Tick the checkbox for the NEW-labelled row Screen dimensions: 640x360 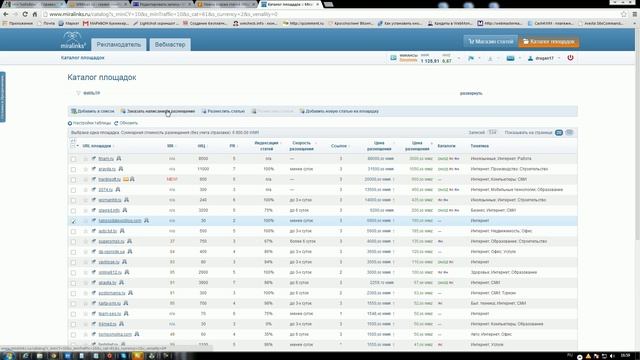click(x=73, y=180)
